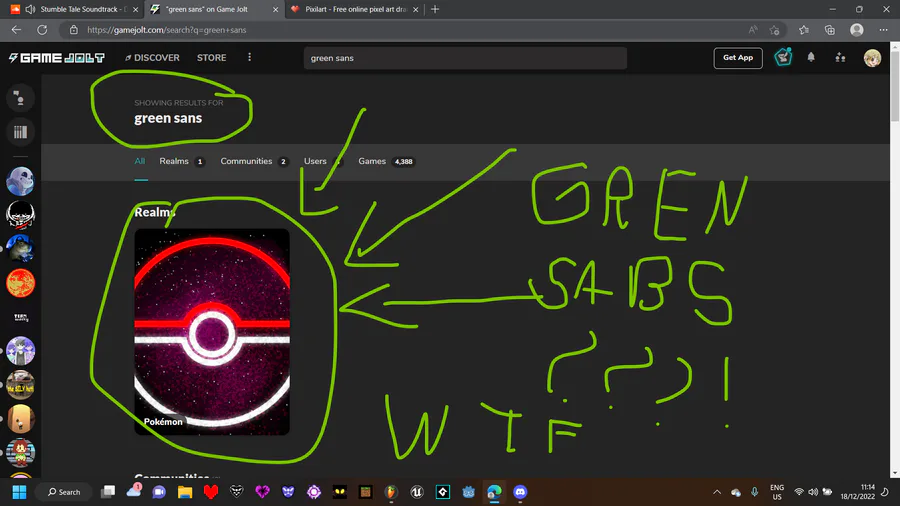This screenshot has width=900, height=506.
Task: Open the black-and-white face community icon
Action: (20, 215)
